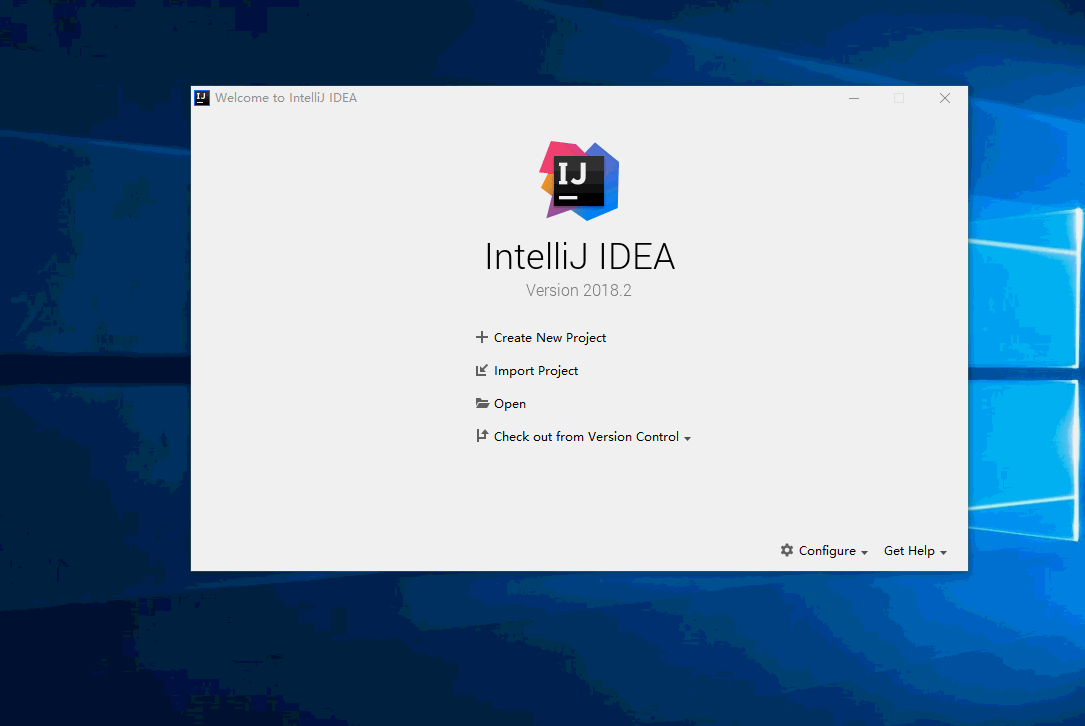Screen dimensions: 1085x726
Task: Click the Welcome to IntelliJ IDEA title
Action: click(286, 98)
